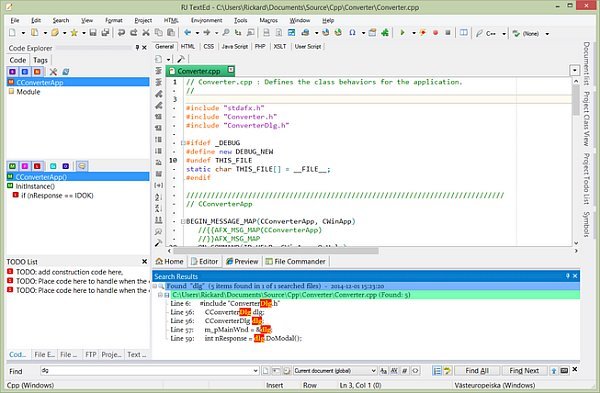Open the Macros menu
The image size is (600, 393).
pyautogui.click(x=268, y=20)
